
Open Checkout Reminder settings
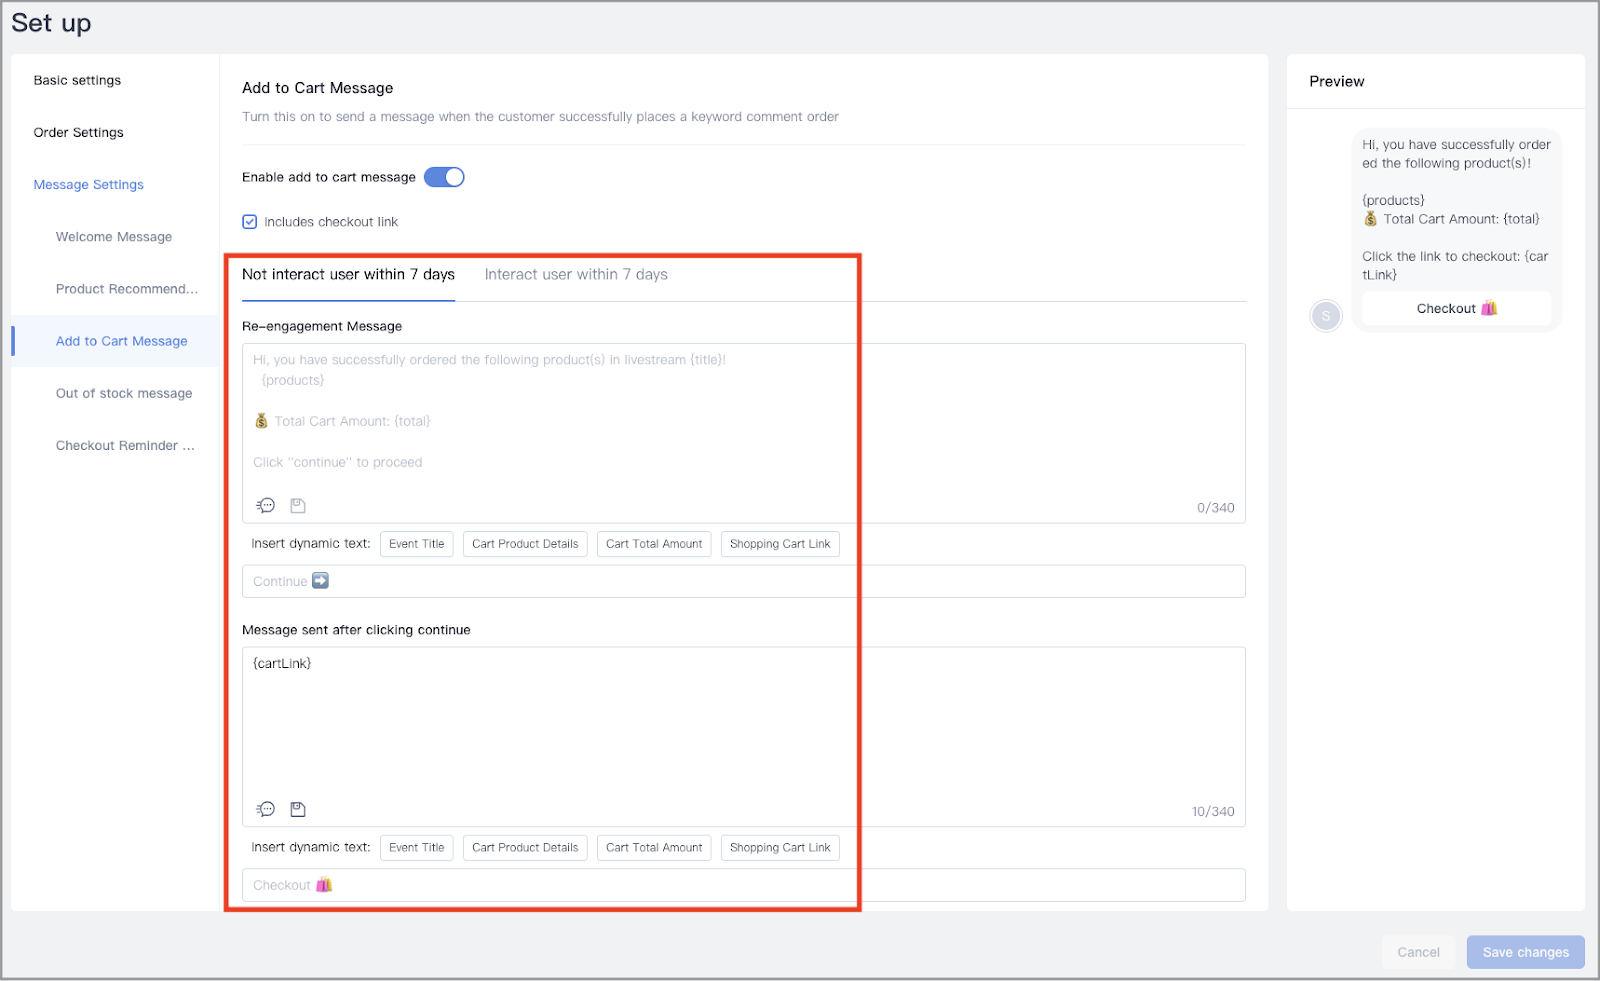[x=125, y=445]
